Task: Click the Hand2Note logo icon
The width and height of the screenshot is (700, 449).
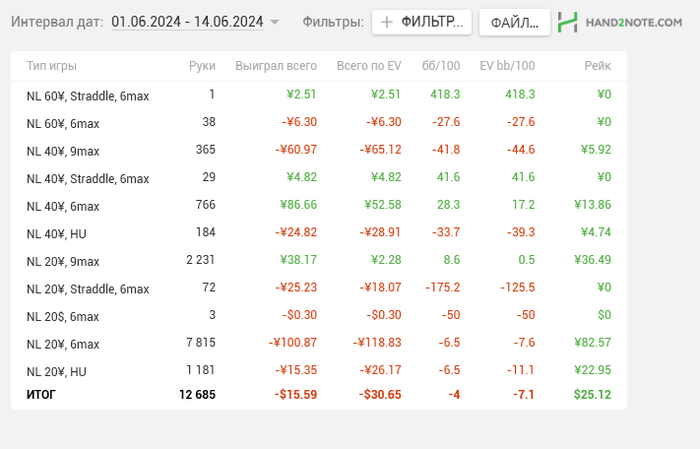Action: (567, 22)
